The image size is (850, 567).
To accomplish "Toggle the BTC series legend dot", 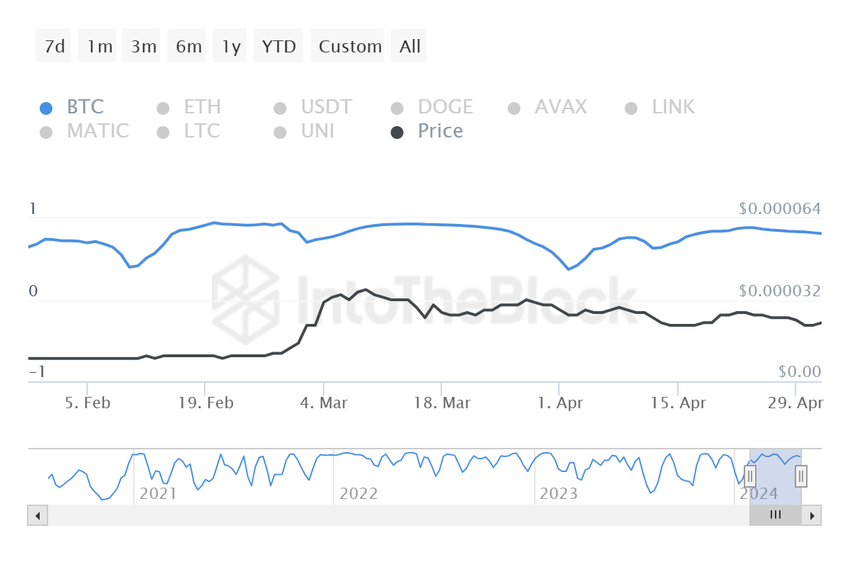I will 46,108.
